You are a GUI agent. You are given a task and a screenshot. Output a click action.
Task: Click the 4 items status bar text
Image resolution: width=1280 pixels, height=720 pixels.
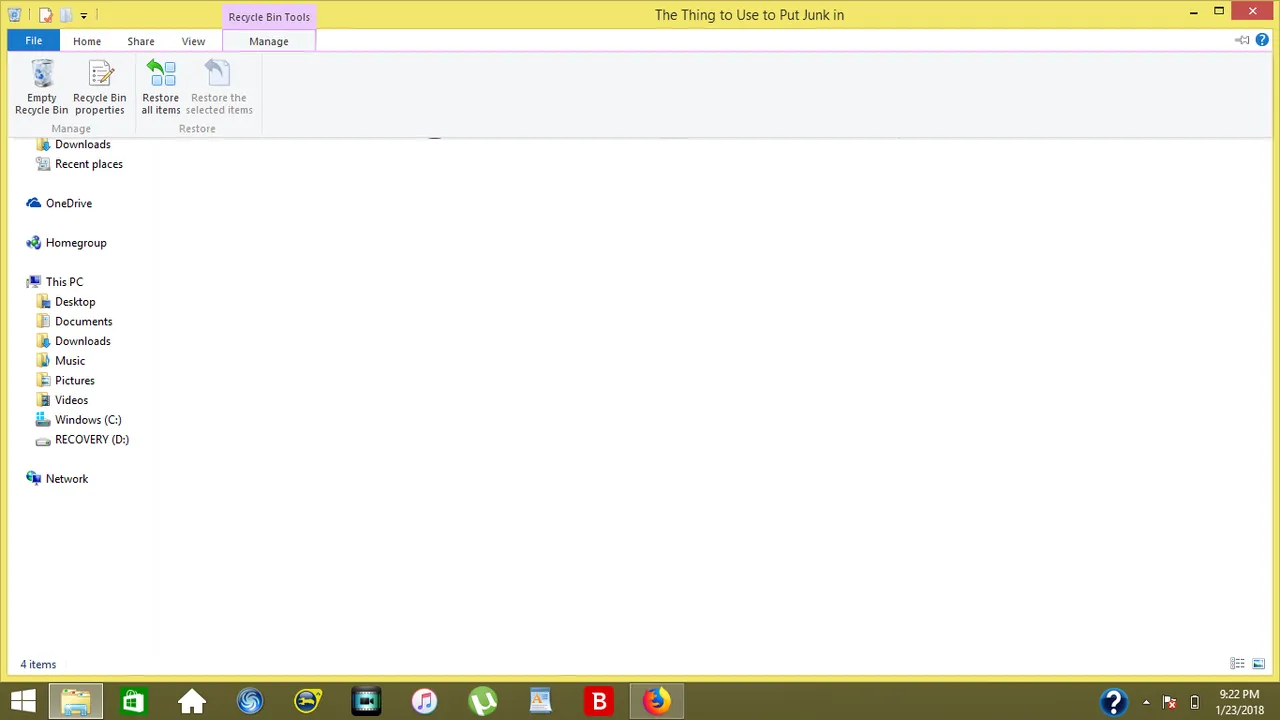pyautogui.click(x=38, y=664)
